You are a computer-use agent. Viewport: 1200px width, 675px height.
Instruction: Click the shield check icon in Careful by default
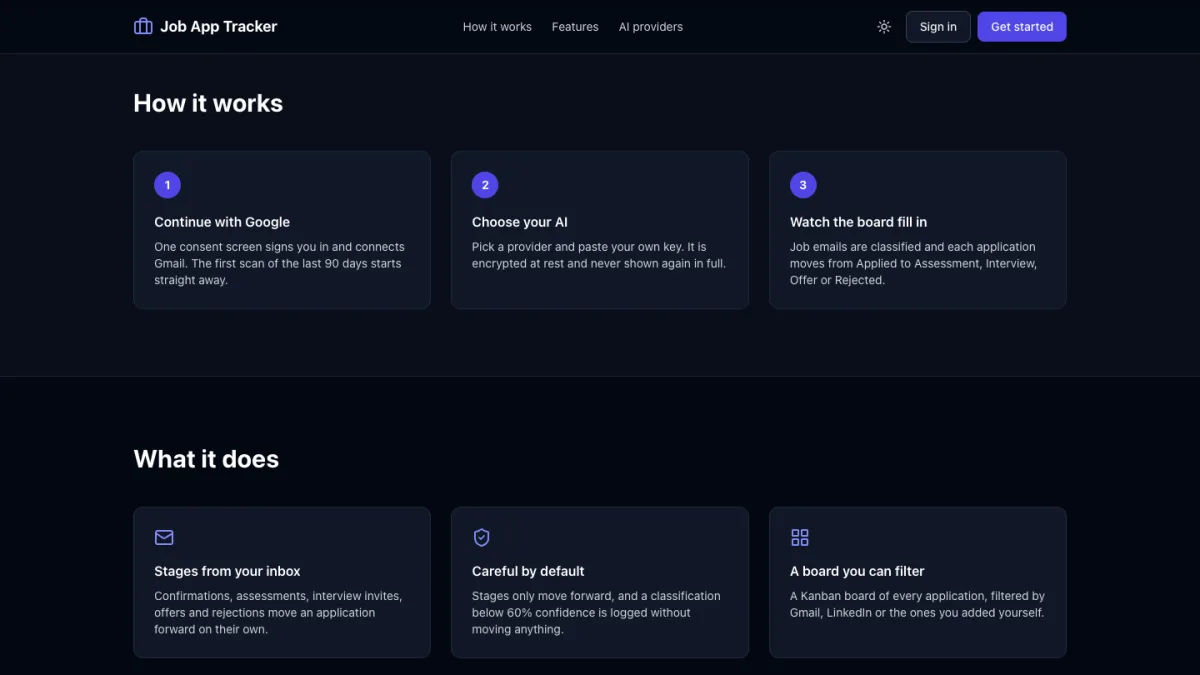coord(481,538)
